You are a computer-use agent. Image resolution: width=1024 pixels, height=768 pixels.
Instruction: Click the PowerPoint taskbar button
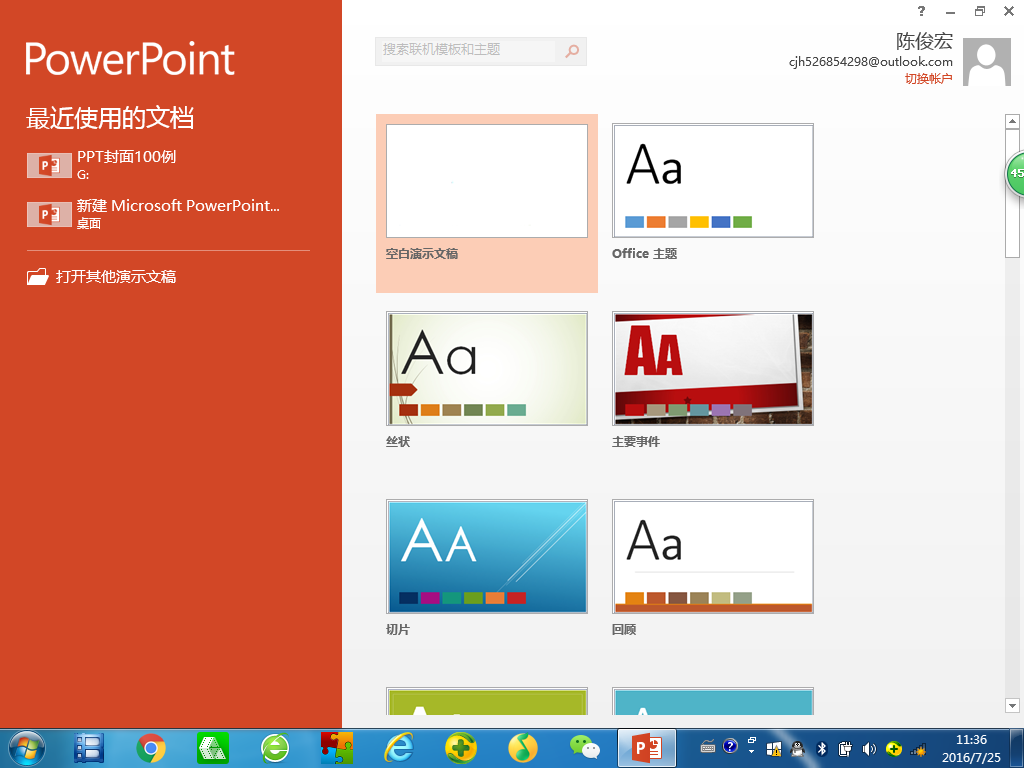(647, 748)
